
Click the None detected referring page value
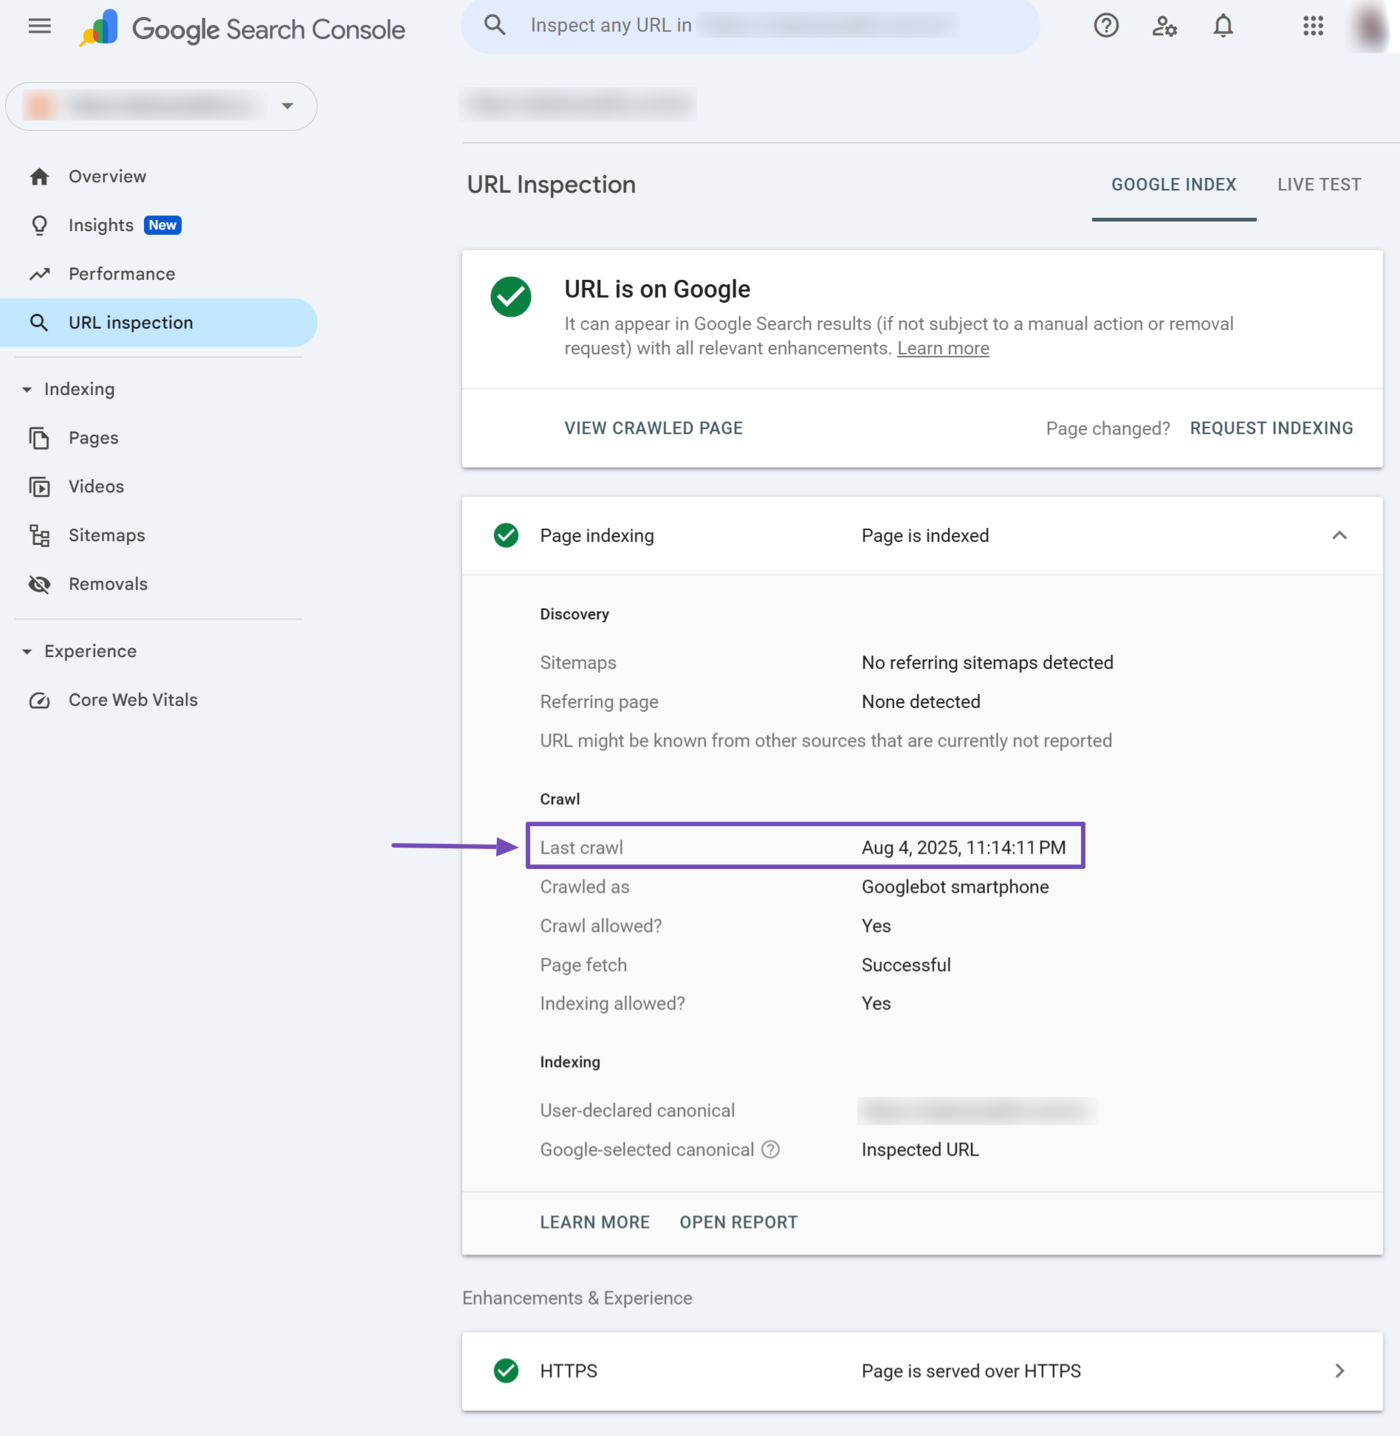tap(921, 702)
